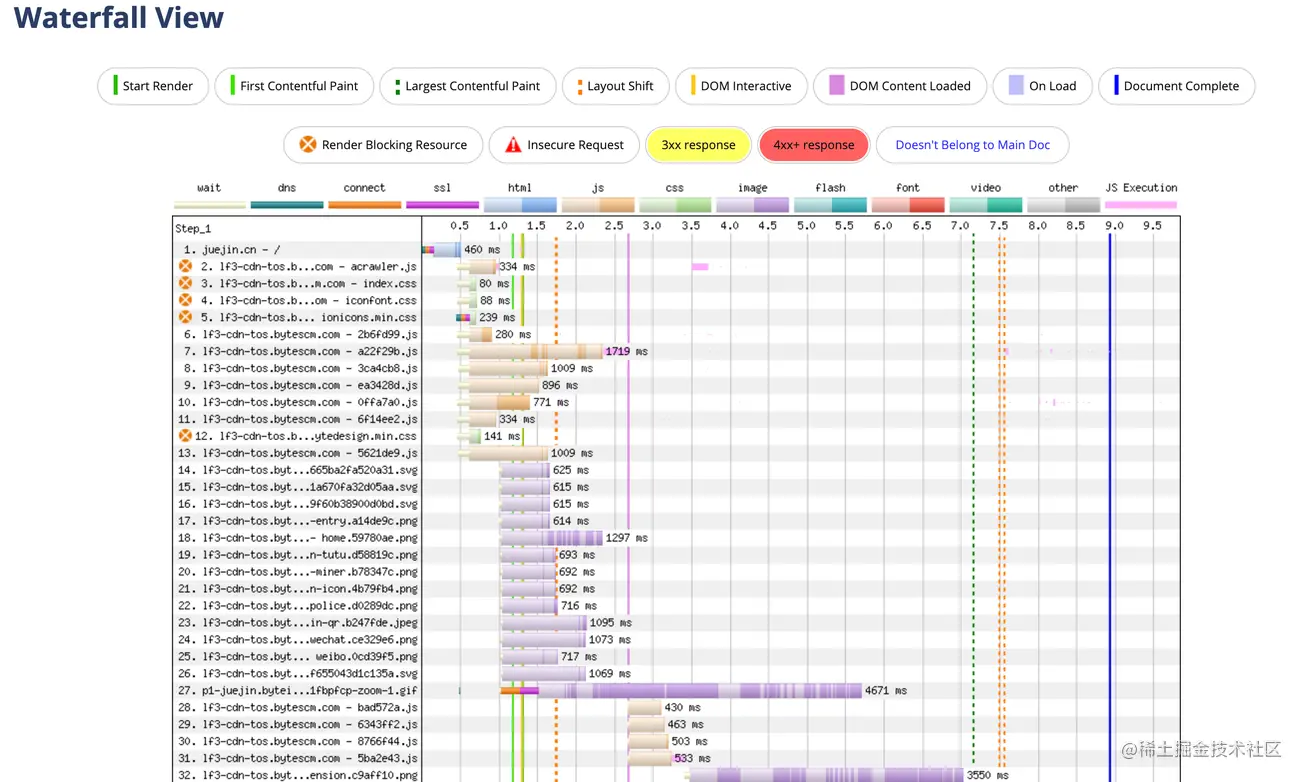Image resolution: width=1304 pixels, height=782 pixels.
Task: Click the purple DOM Content Loaded color square
Action: [837, 86]
